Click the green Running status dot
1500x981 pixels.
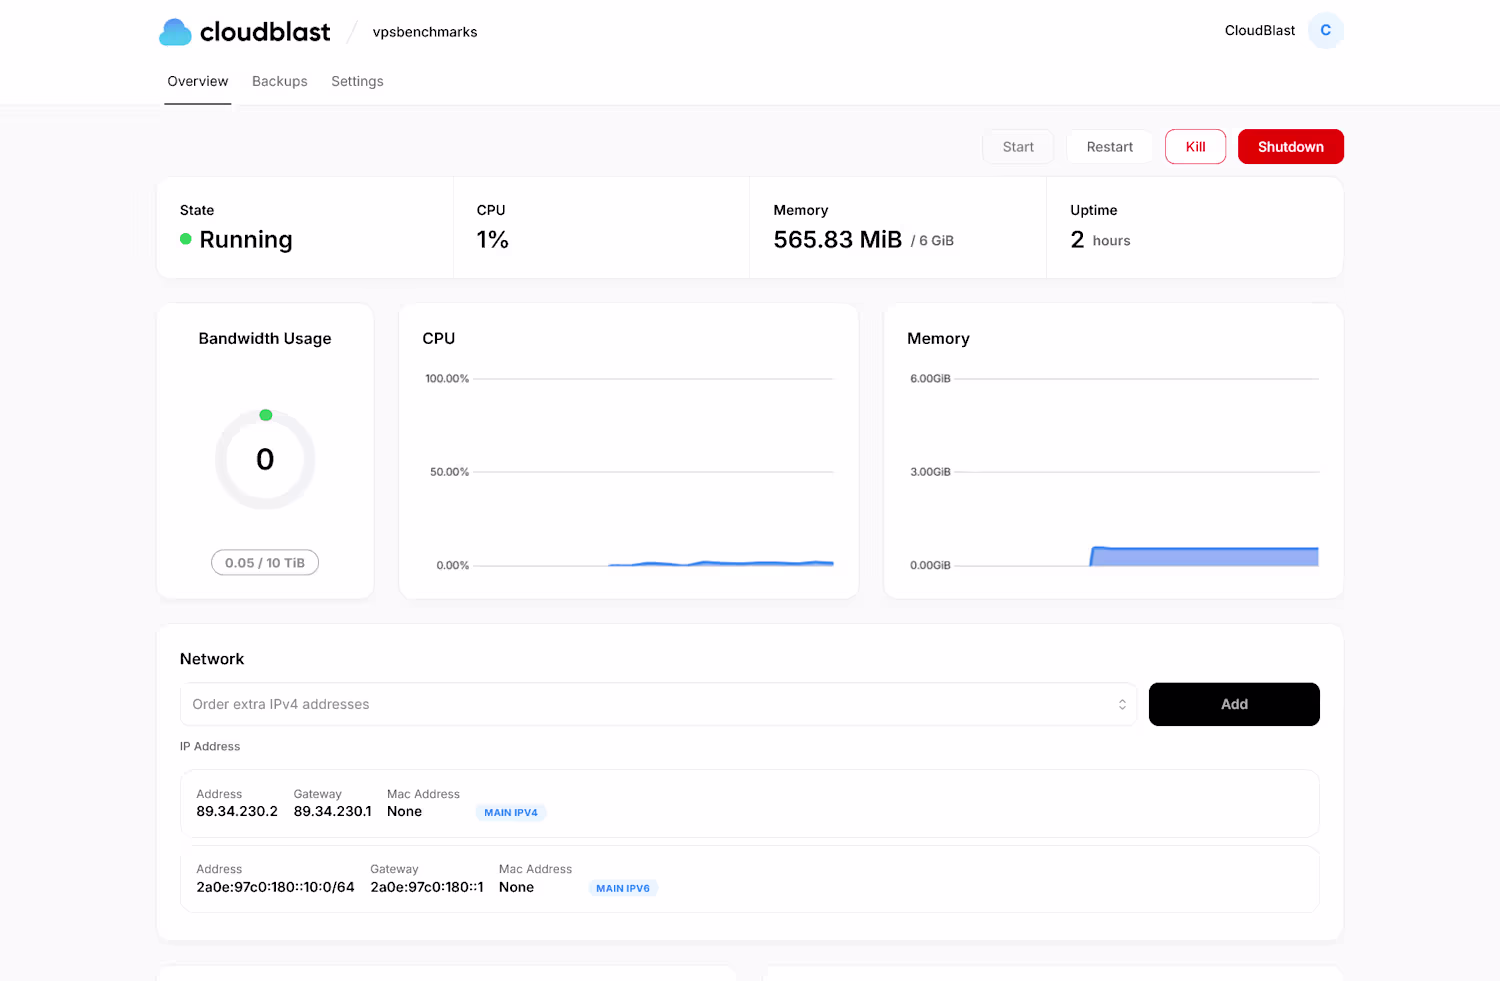[x=185, y=239]
